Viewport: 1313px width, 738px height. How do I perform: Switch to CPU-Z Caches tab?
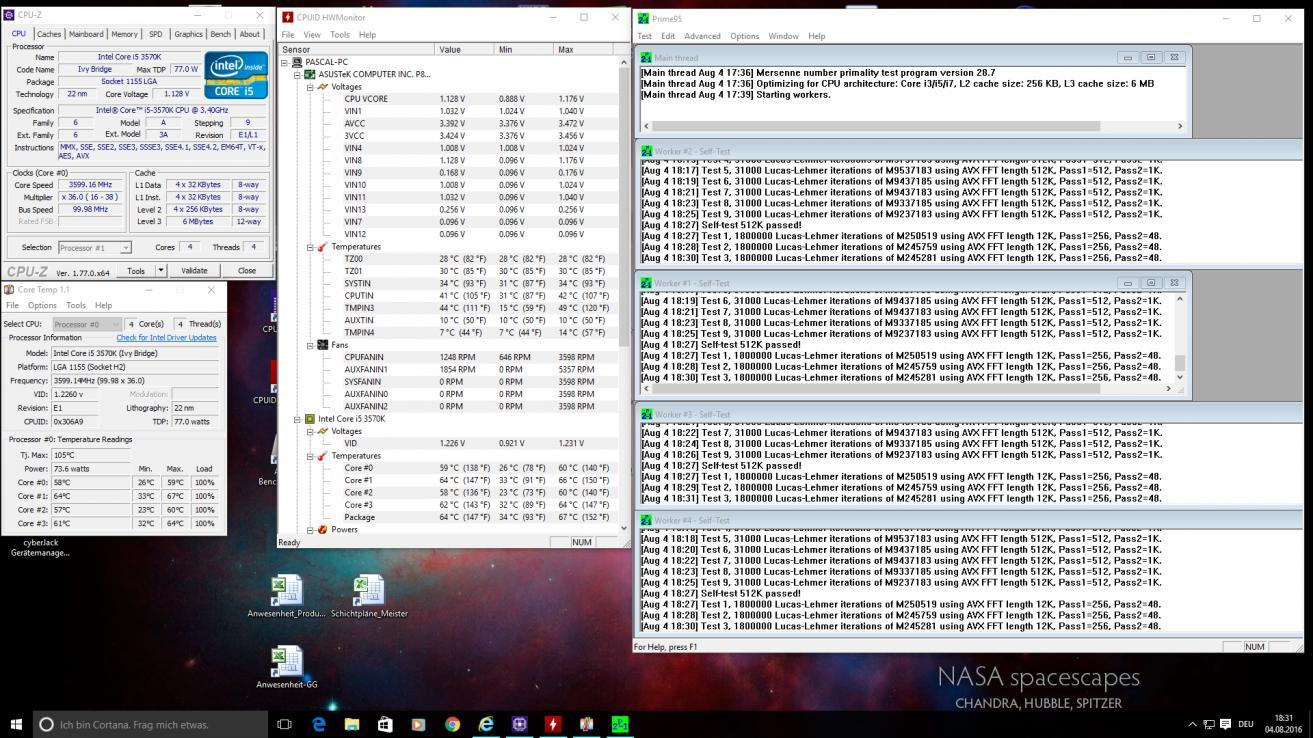49,34
